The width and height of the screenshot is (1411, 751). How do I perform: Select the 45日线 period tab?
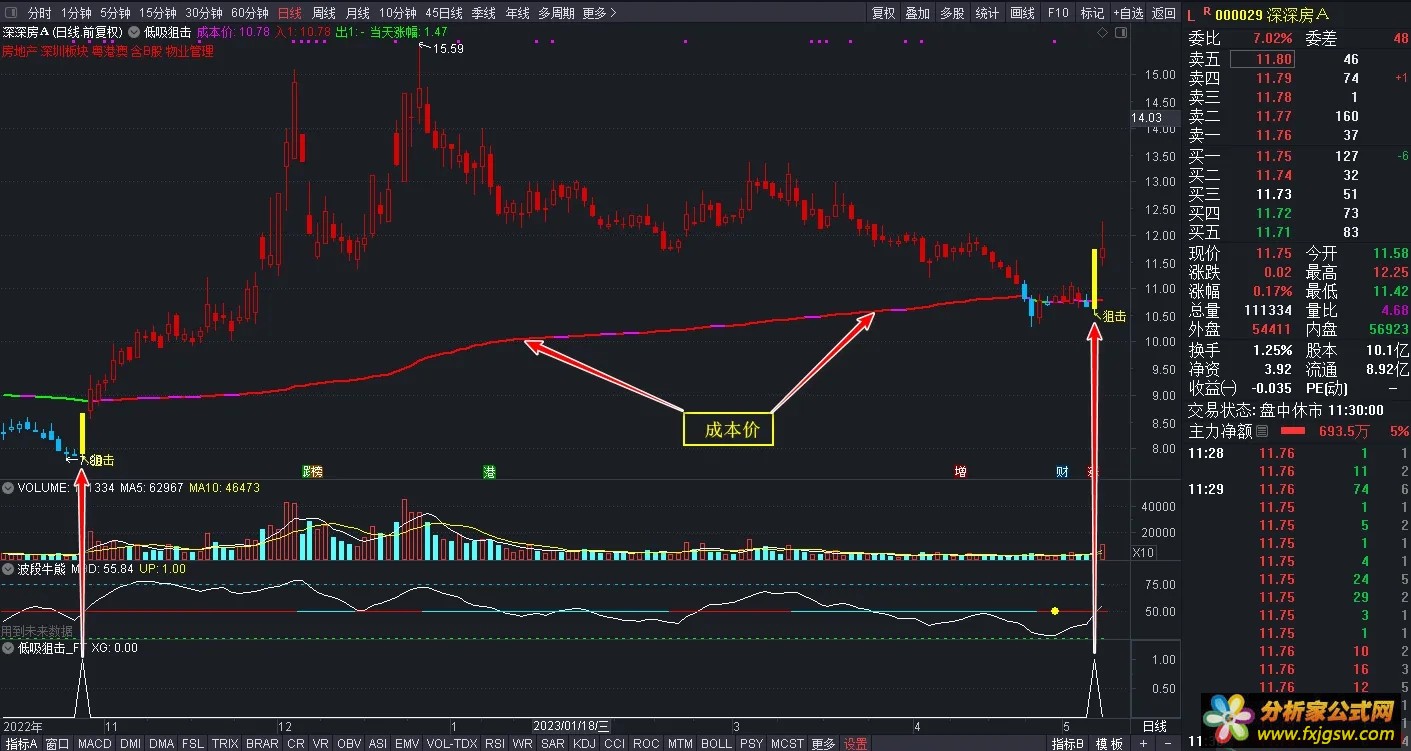pos(444,13)
